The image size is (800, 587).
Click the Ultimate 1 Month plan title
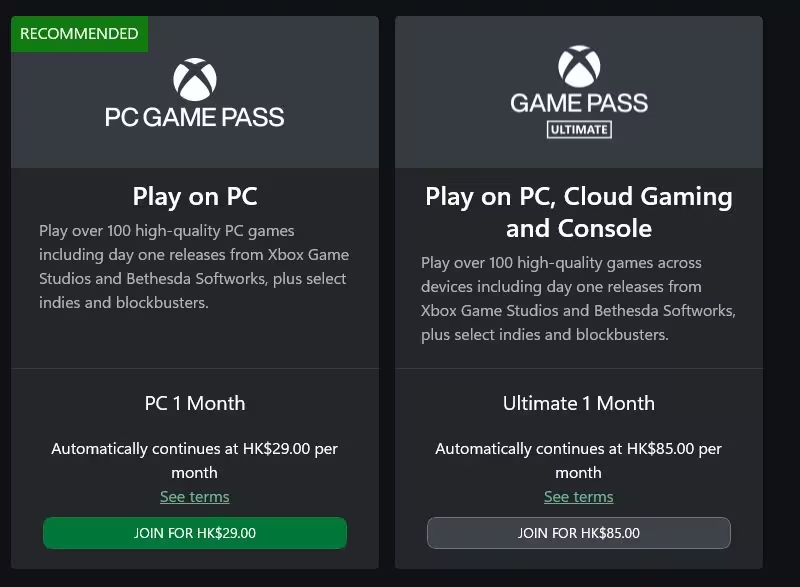tap(579, 403)
